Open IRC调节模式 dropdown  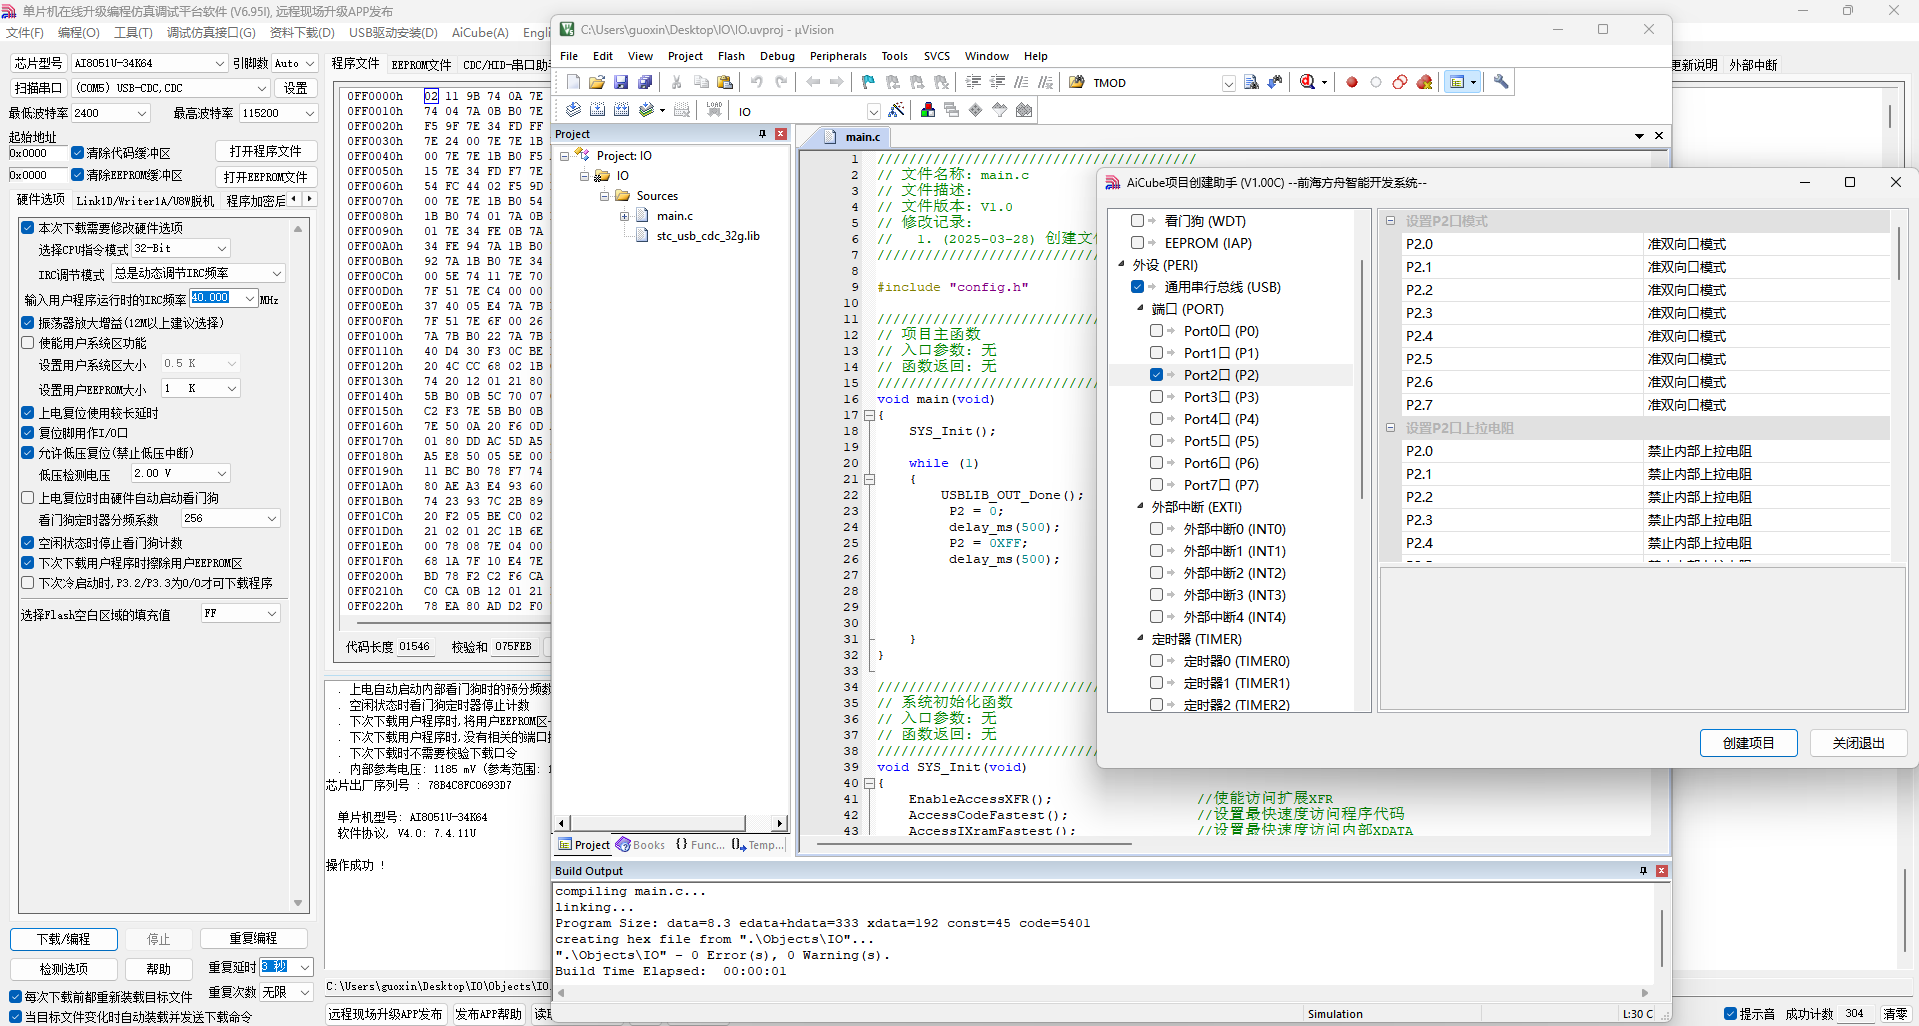tap(198, 274)
